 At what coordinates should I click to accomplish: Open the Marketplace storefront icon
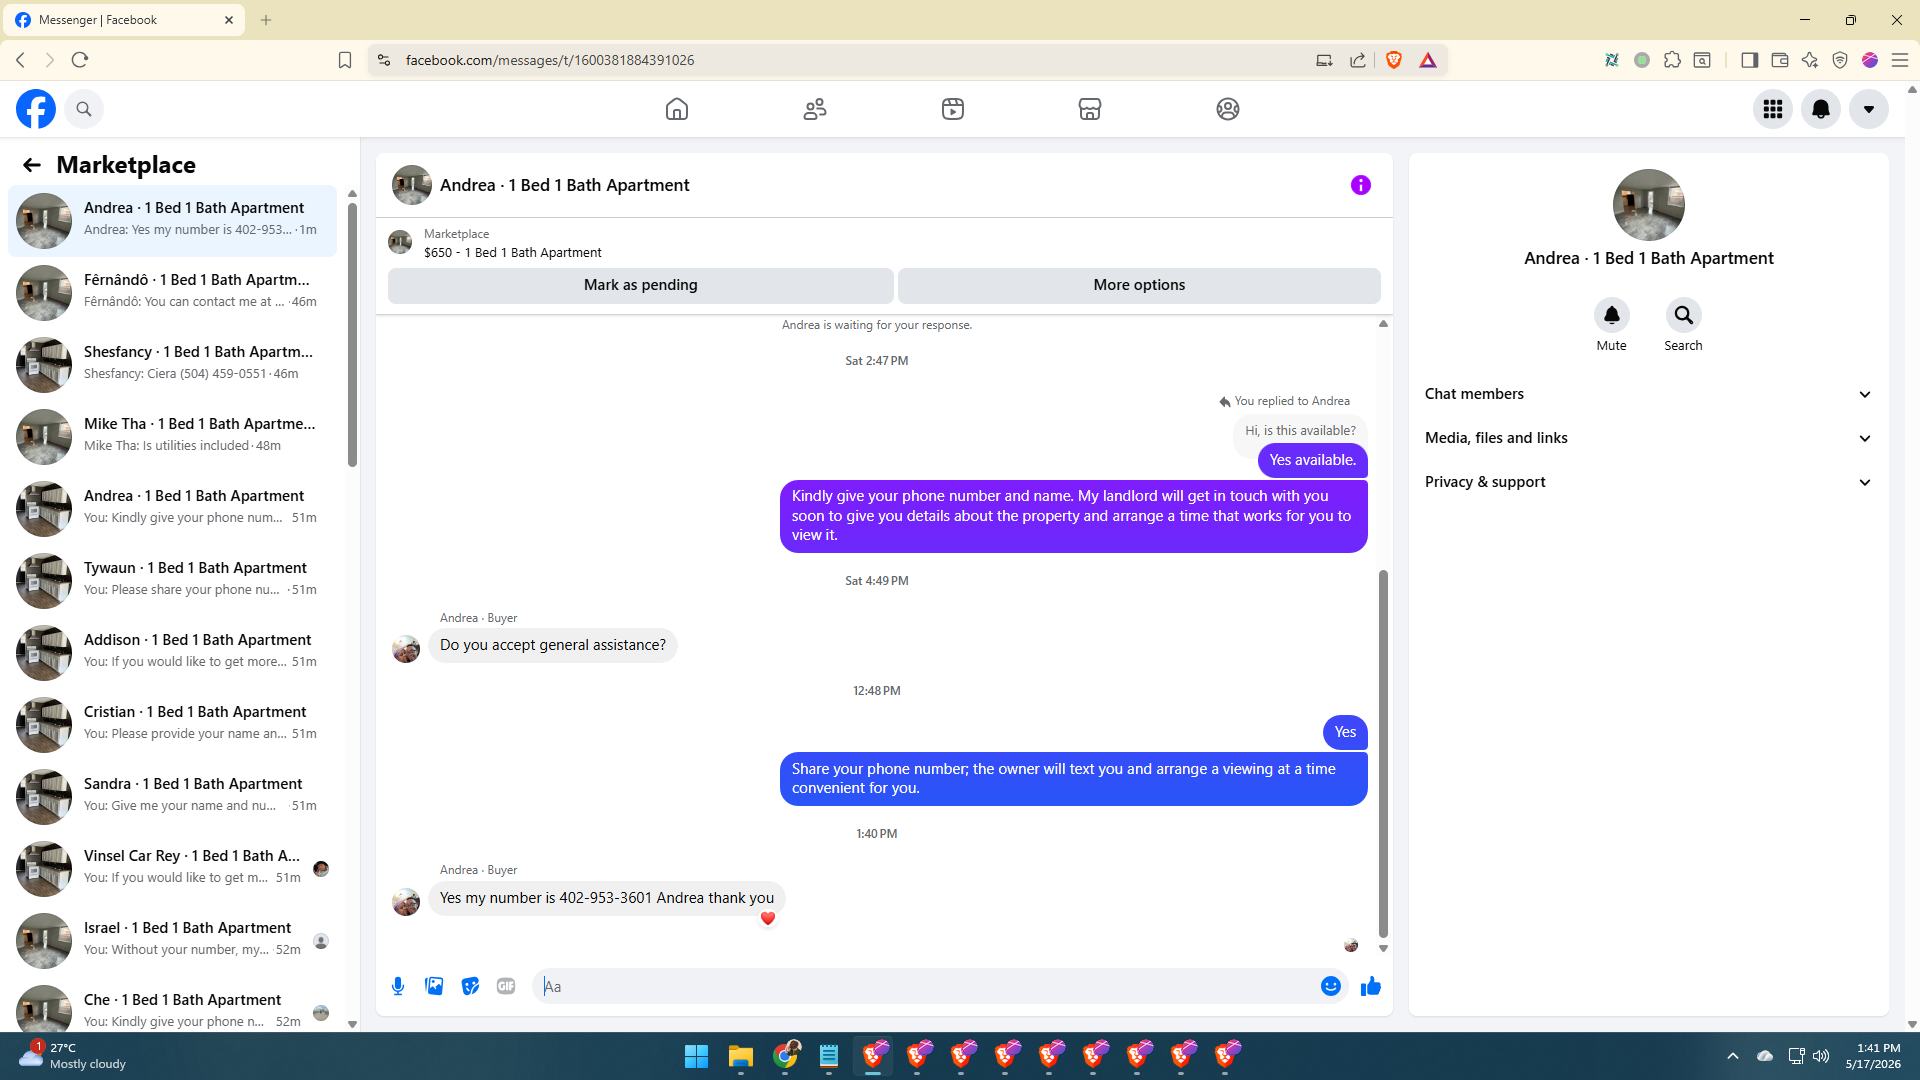[x=1090, y=109]
